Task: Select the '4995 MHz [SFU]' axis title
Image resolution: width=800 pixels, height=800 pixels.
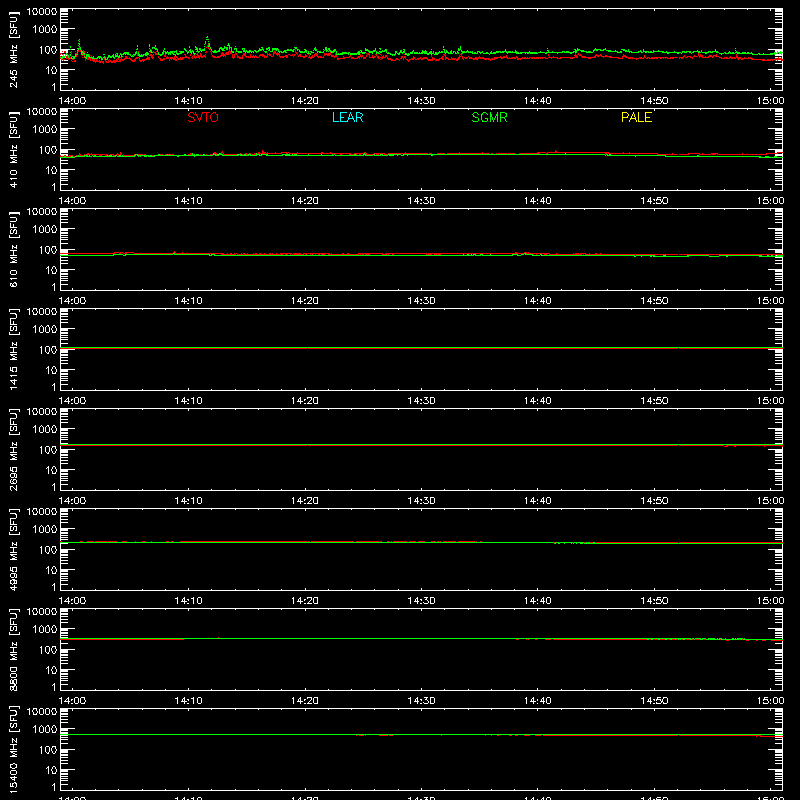Action: click(x=13, y=549)
